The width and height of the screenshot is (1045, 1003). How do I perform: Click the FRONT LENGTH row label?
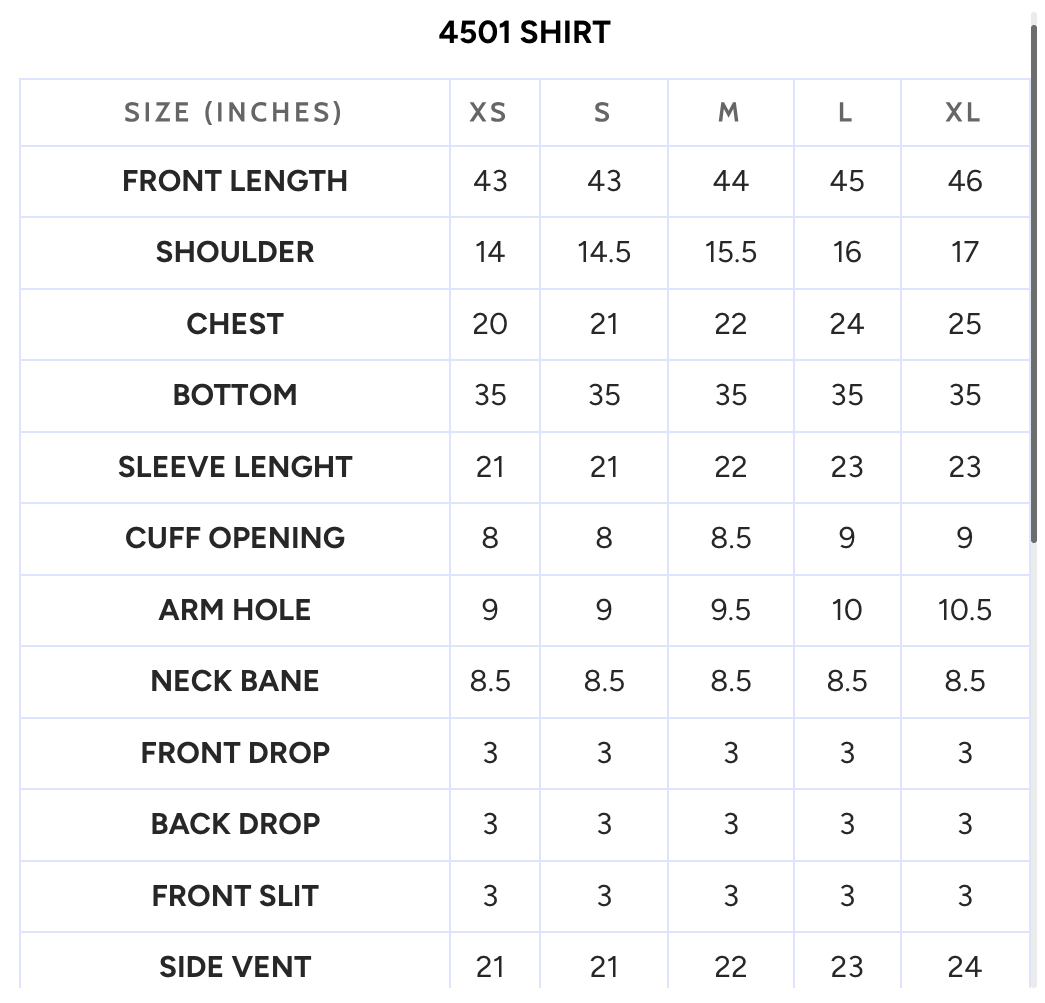click(235, 181)
